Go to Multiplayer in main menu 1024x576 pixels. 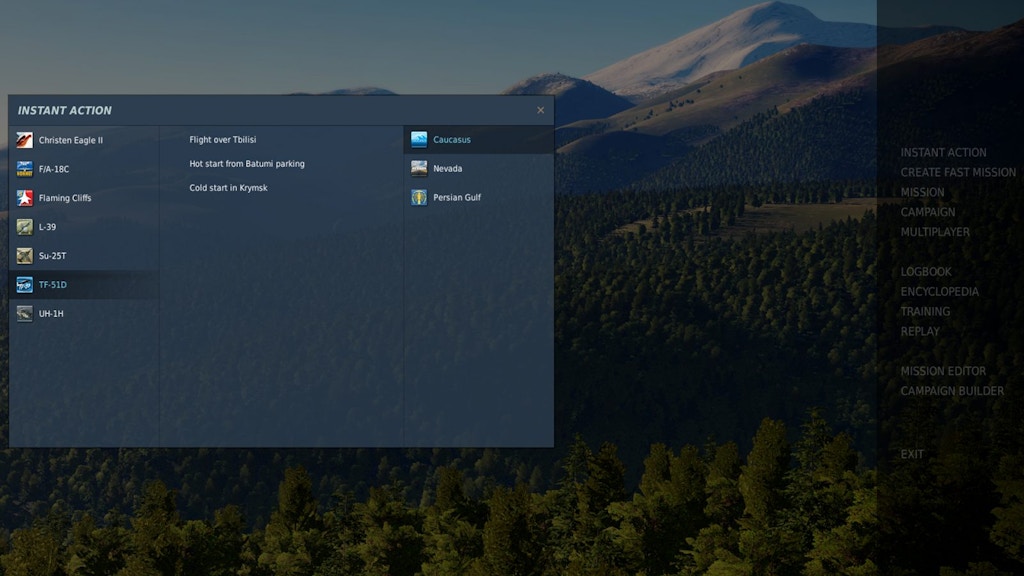[934, 232]
